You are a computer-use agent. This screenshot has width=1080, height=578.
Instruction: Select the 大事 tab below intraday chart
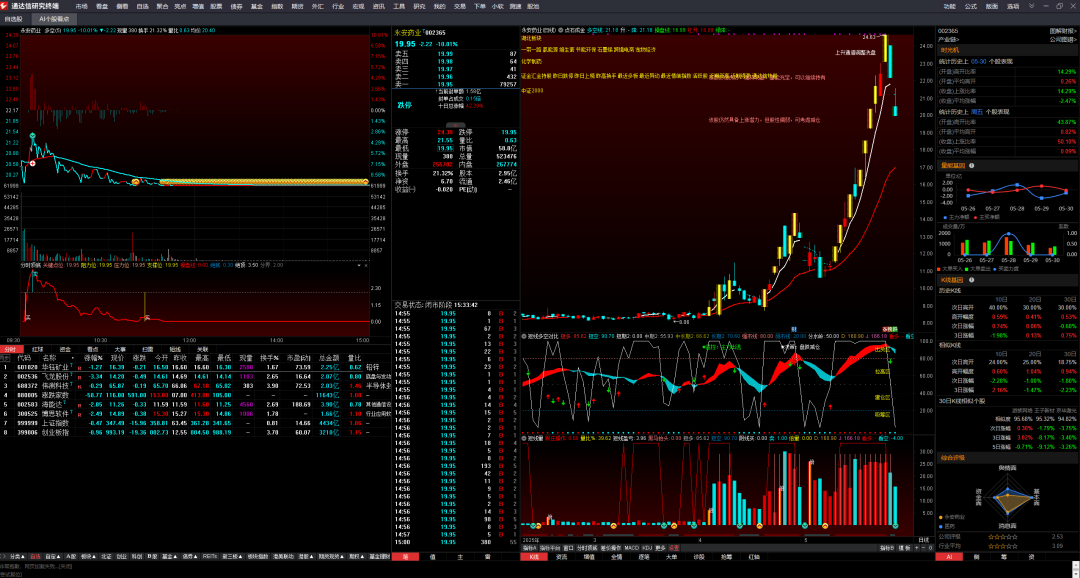(x=120, y=349)
